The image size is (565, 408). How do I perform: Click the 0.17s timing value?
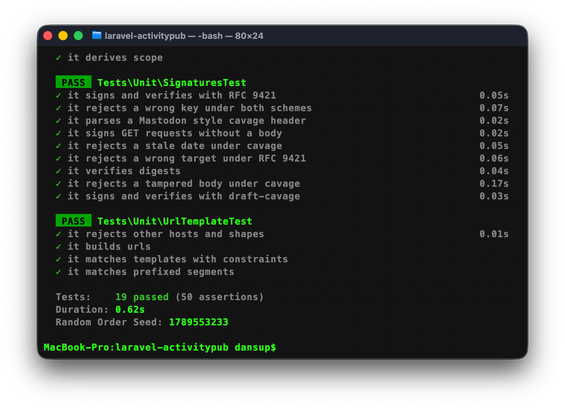tap(494, 184)
